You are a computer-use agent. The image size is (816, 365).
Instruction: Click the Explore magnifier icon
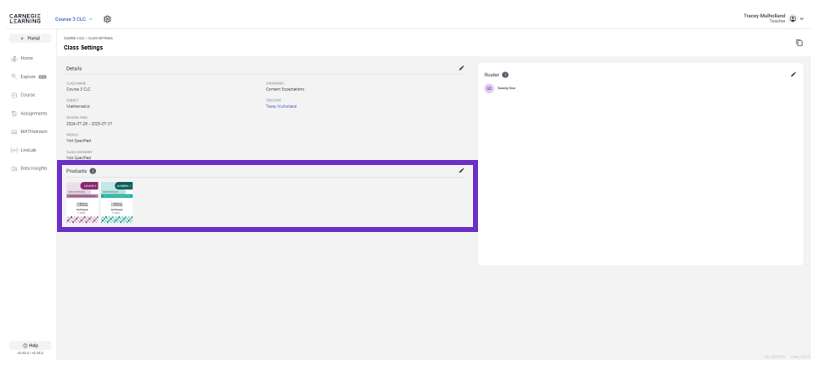[14, 77]
